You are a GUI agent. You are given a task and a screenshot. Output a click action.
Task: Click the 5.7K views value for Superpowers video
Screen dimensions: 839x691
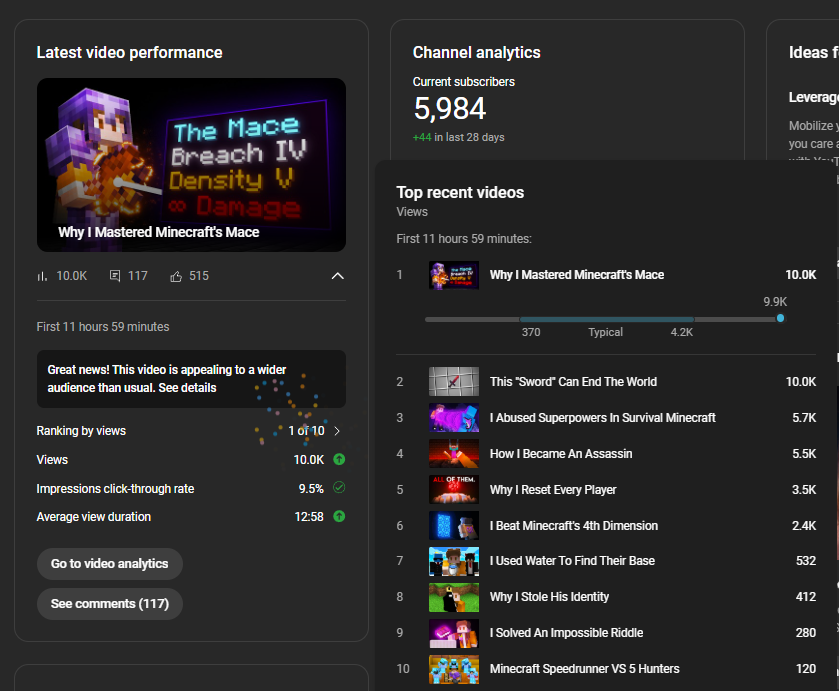[x=804, y=417]
